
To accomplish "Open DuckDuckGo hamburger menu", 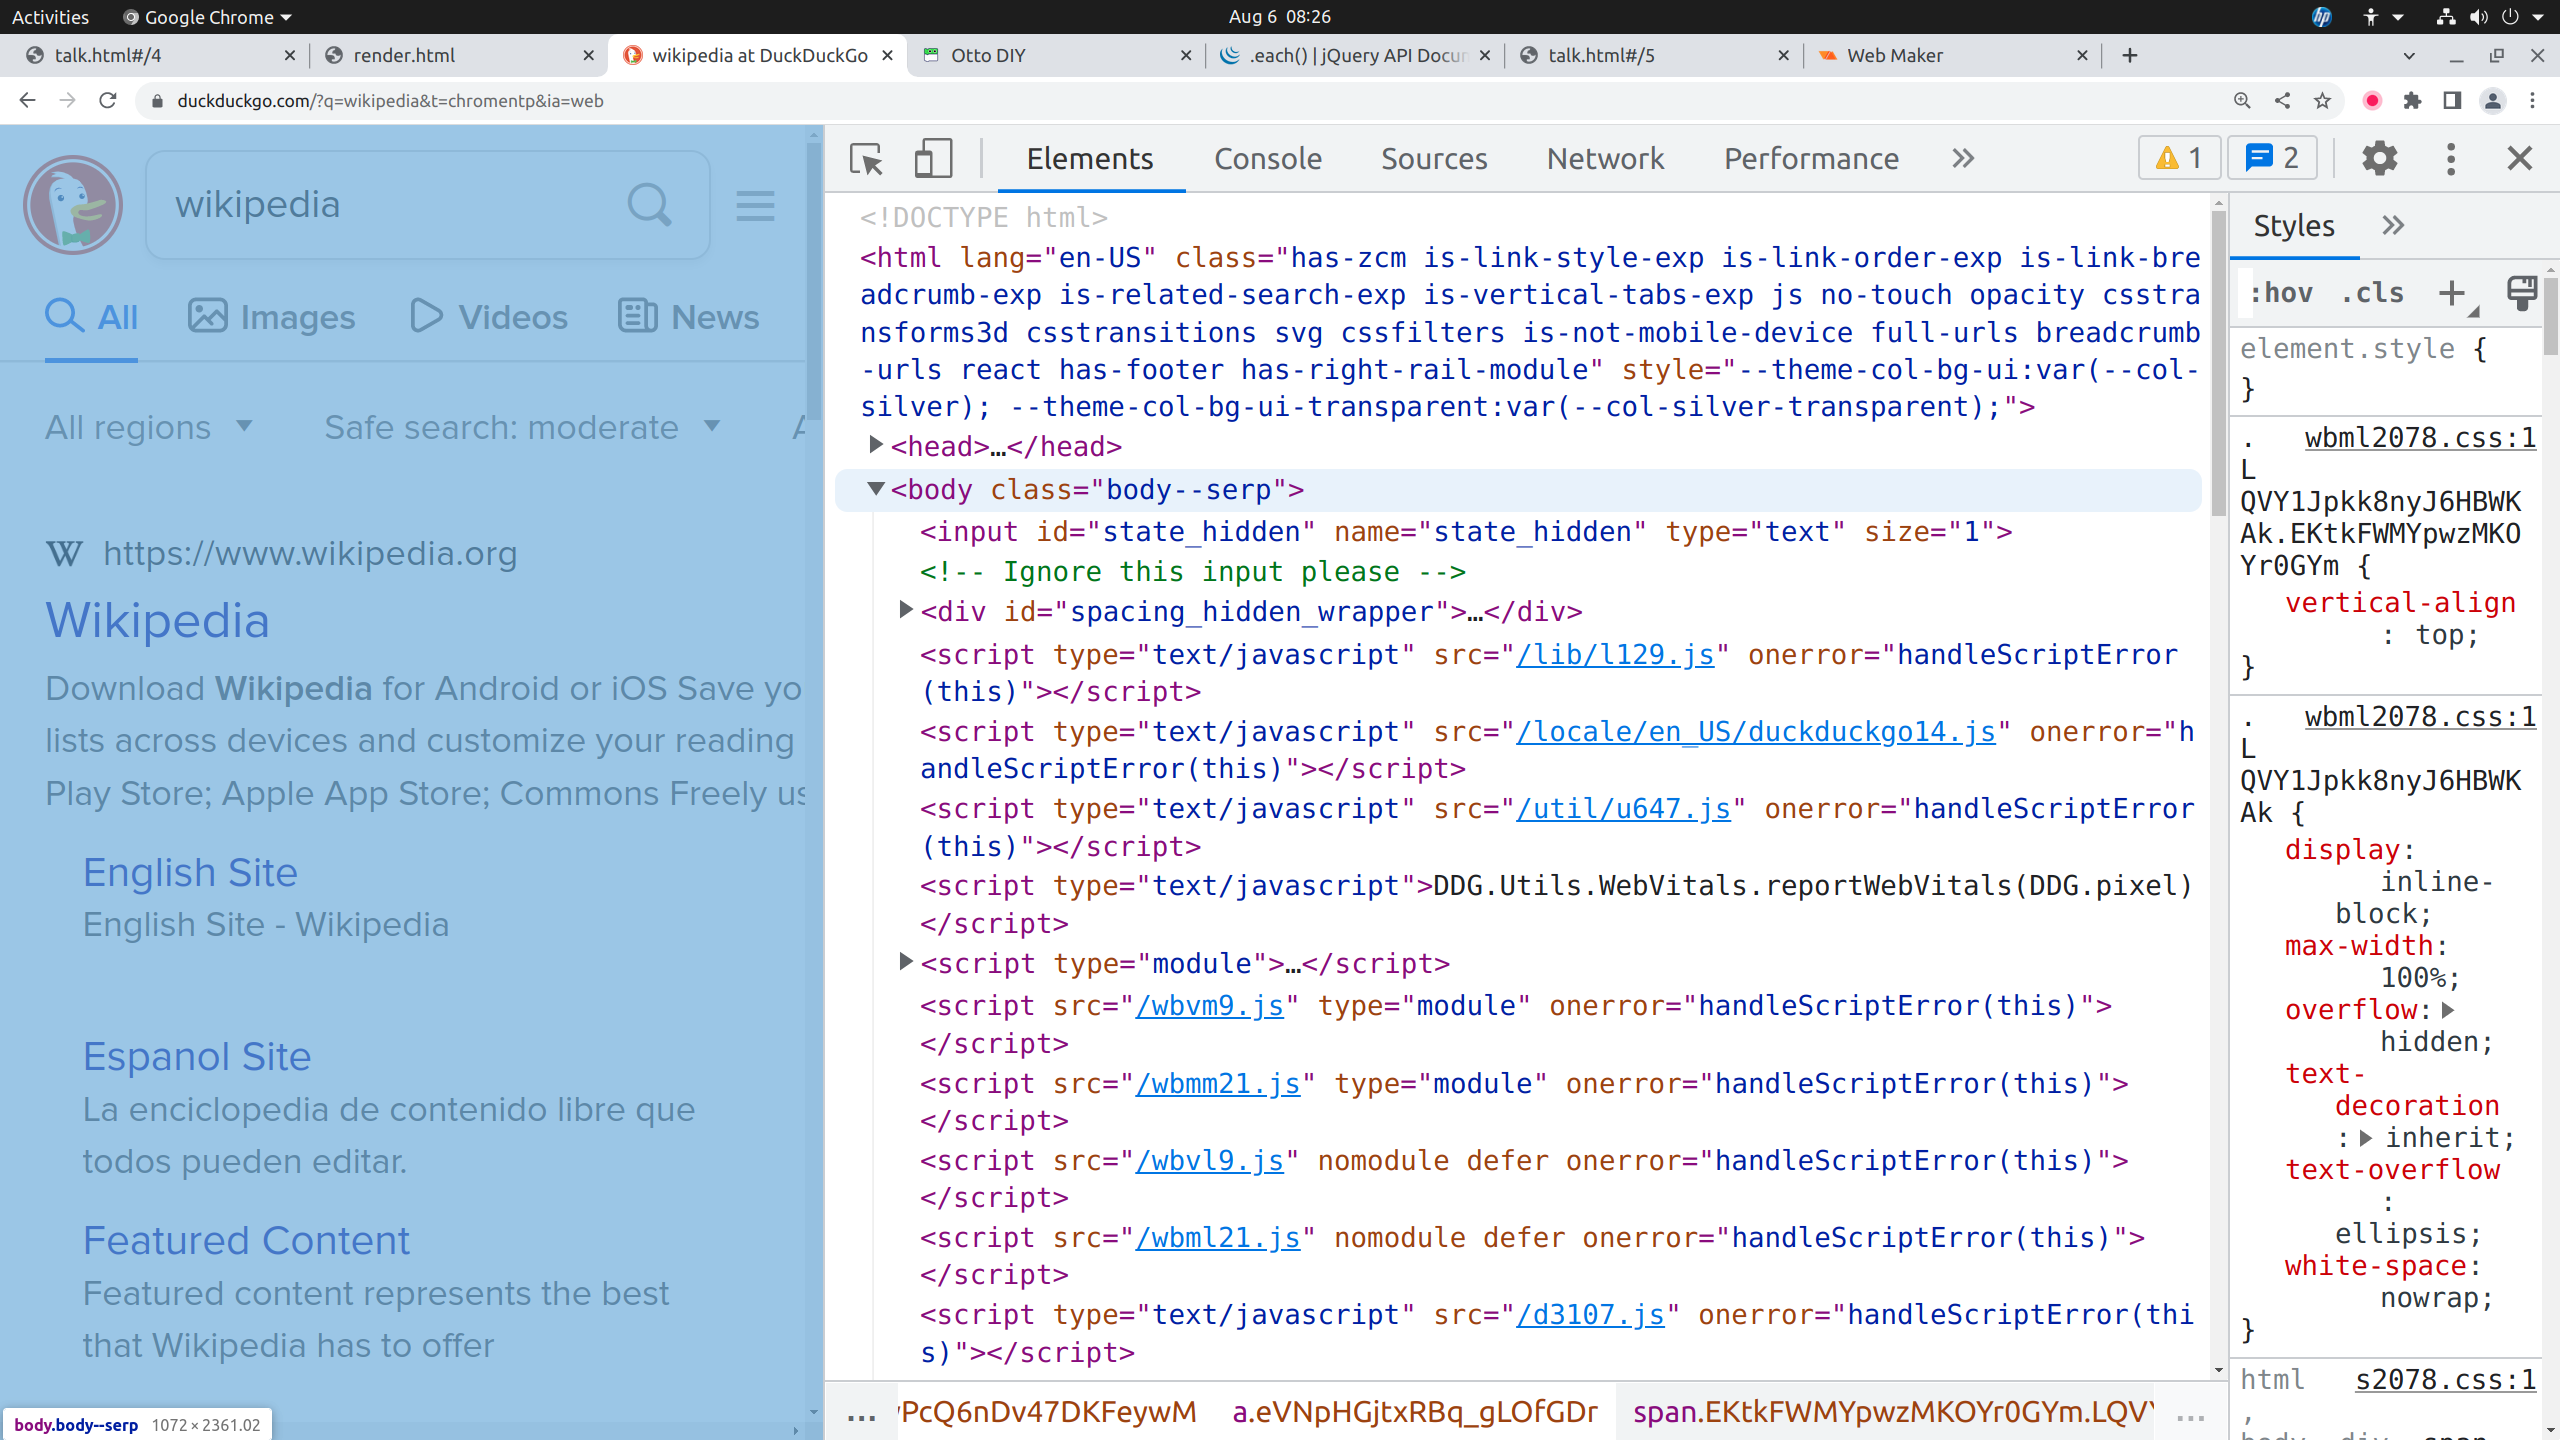I will [755, 206].
